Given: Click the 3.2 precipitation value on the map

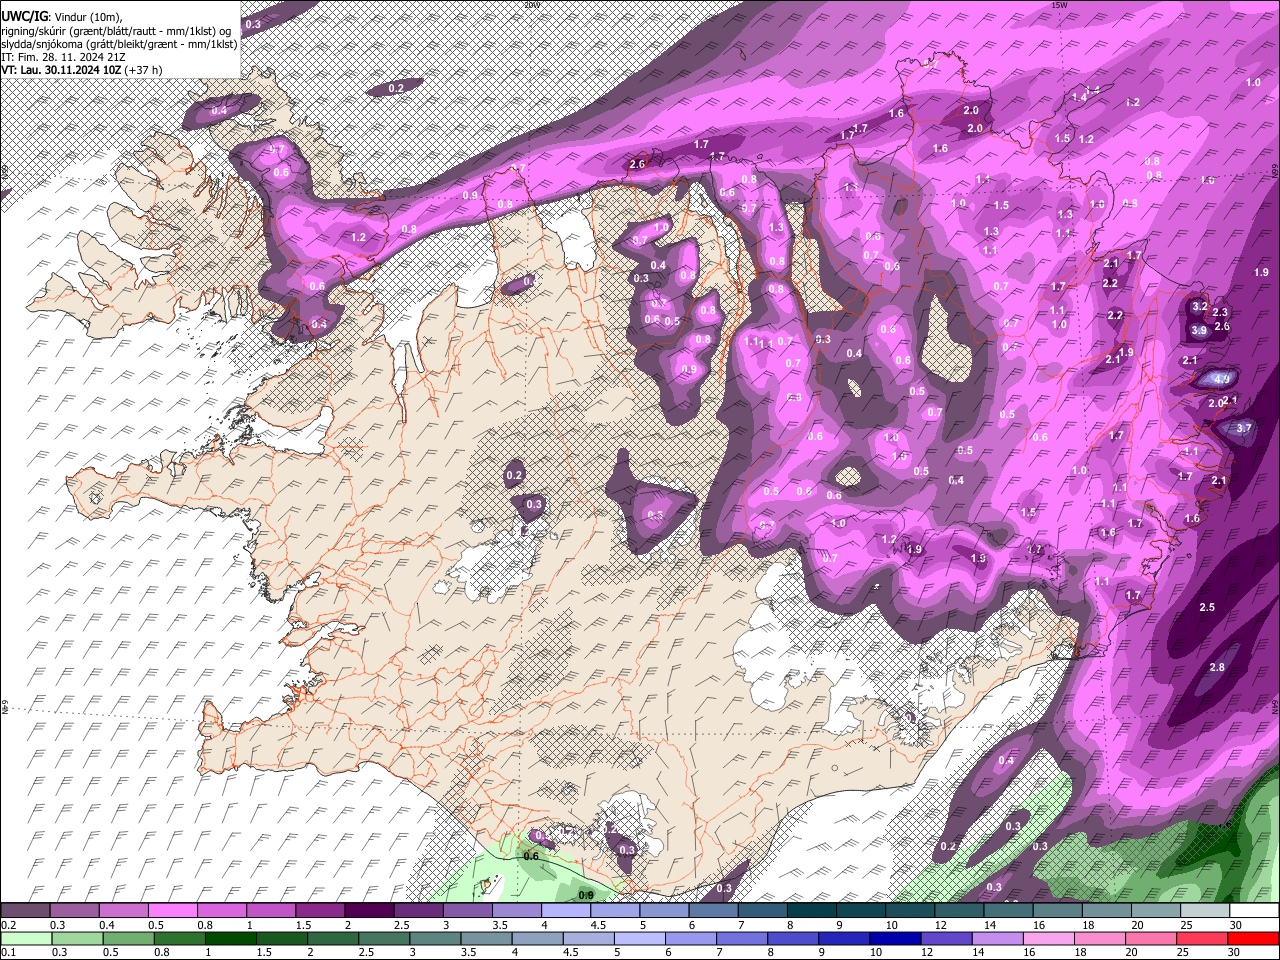Looking at the screenshot, I should click(1201, 306).
